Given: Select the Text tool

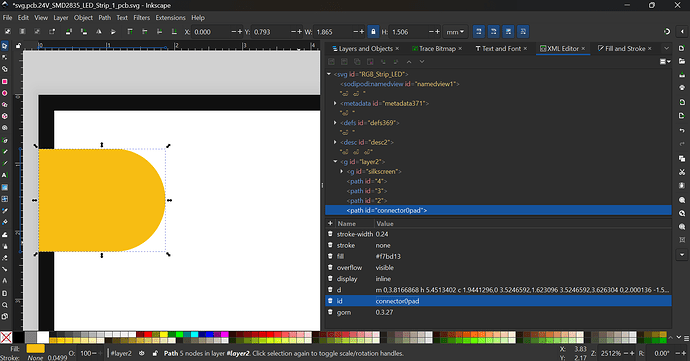Looking at the screenshot, I should pyautogui.click(x=5, y=175).
